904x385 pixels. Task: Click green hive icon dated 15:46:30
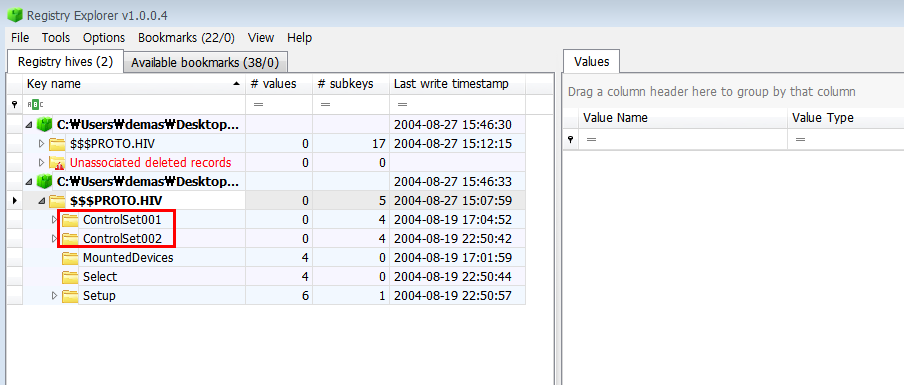pos(44,124)
